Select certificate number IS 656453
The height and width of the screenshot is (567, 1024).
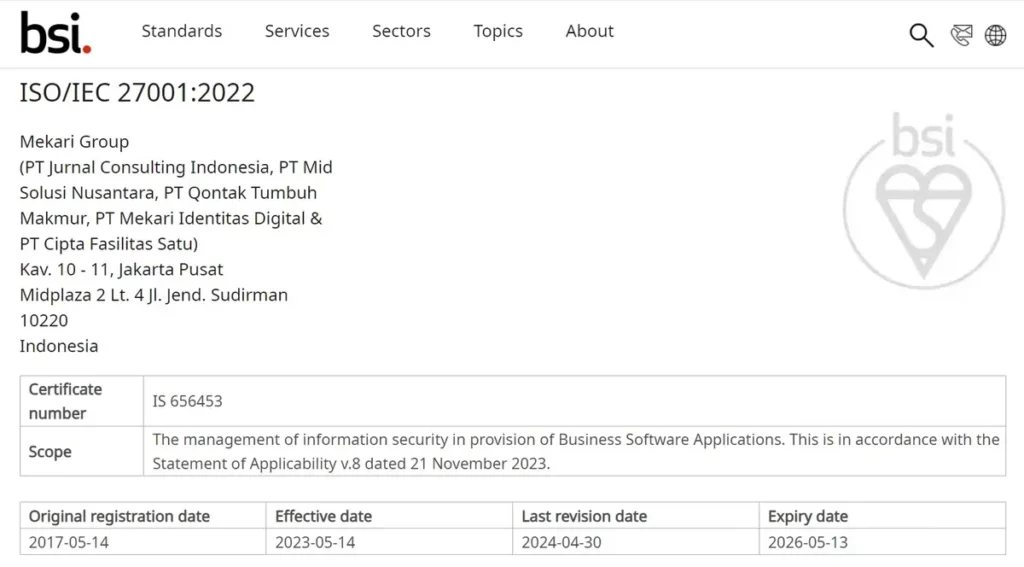(187, 401)
